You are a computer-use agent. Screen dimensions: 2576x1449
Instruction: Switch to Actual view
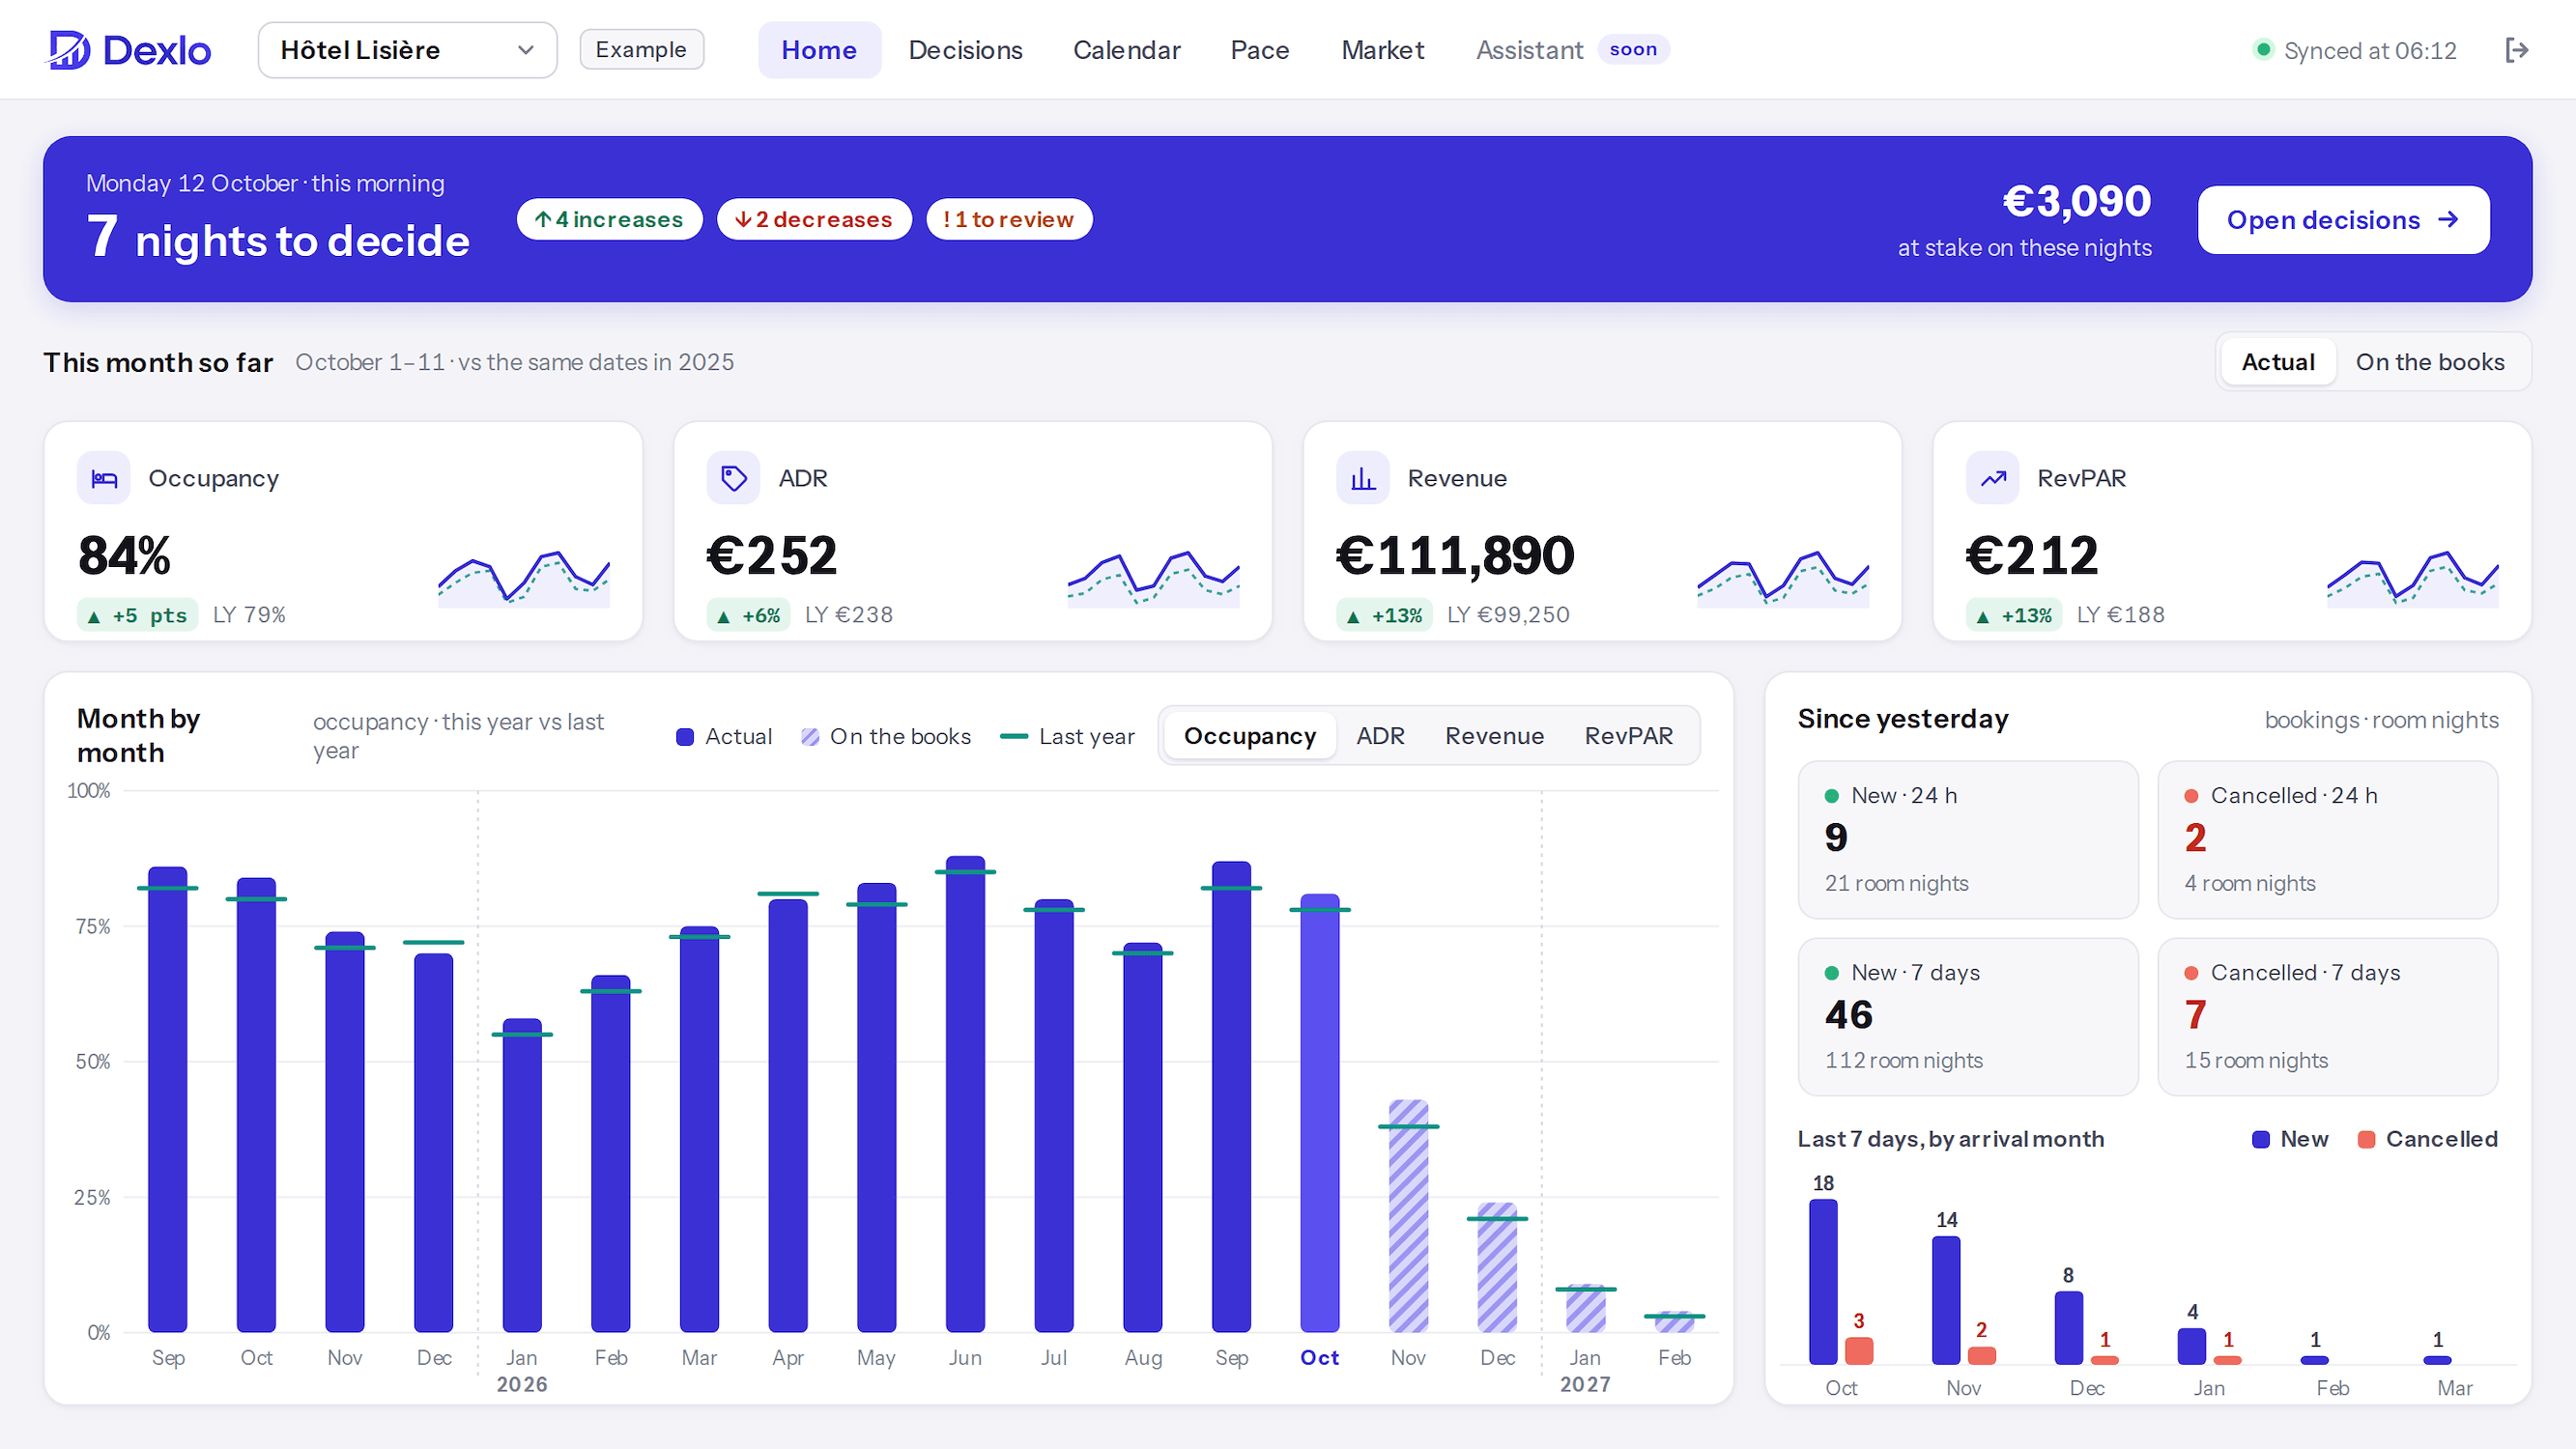tap(2278, 362)
